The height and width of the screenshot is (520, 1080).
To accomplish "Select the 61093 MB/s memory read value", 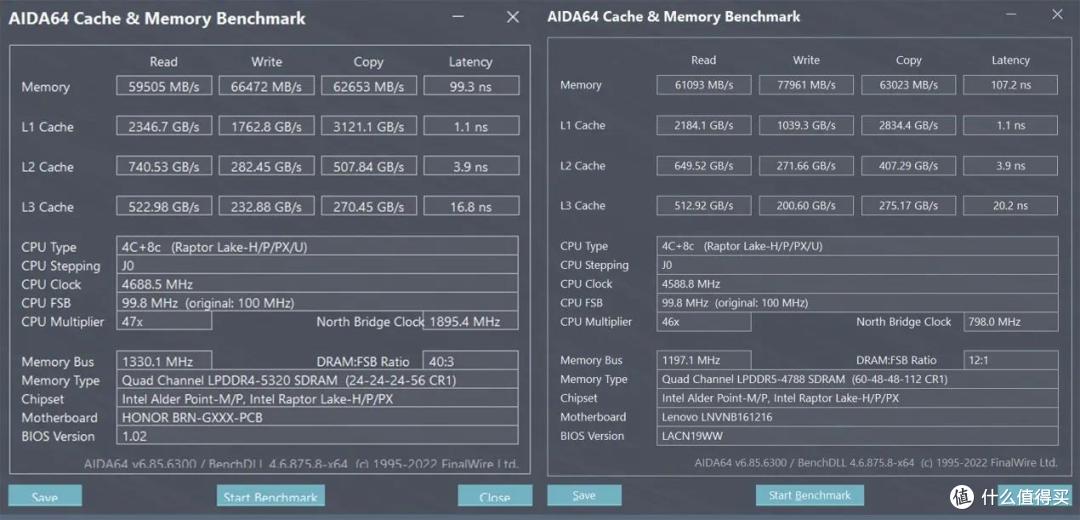I will pyautogui.click(x=703, y=85).
